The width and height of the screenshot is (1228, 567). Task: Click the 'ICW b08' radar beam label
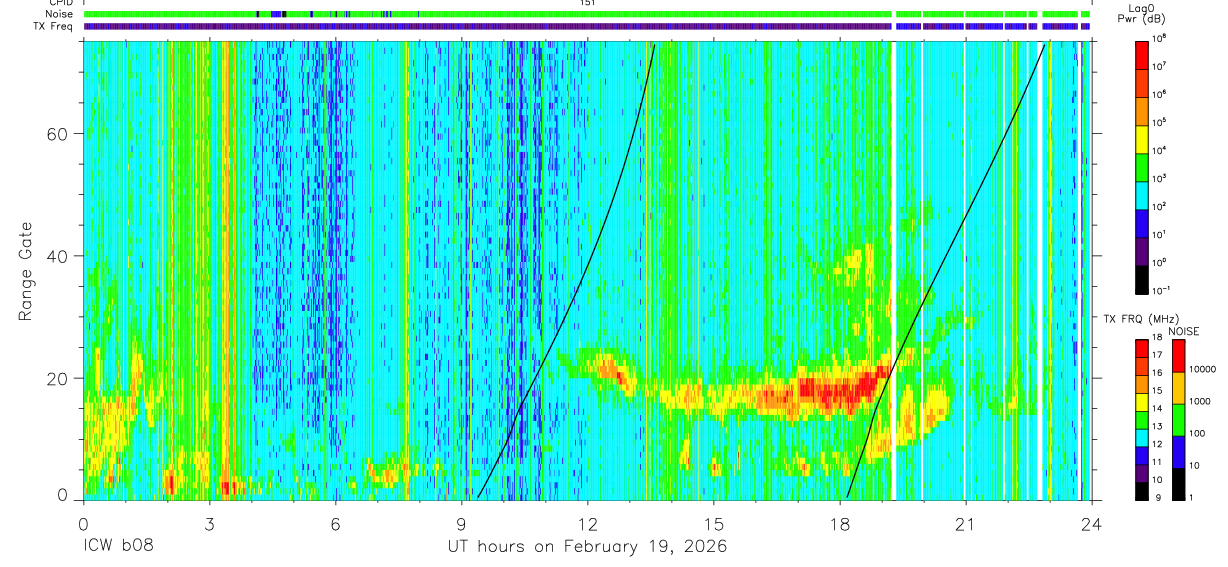pyautogui.click(x=119, y=546)
